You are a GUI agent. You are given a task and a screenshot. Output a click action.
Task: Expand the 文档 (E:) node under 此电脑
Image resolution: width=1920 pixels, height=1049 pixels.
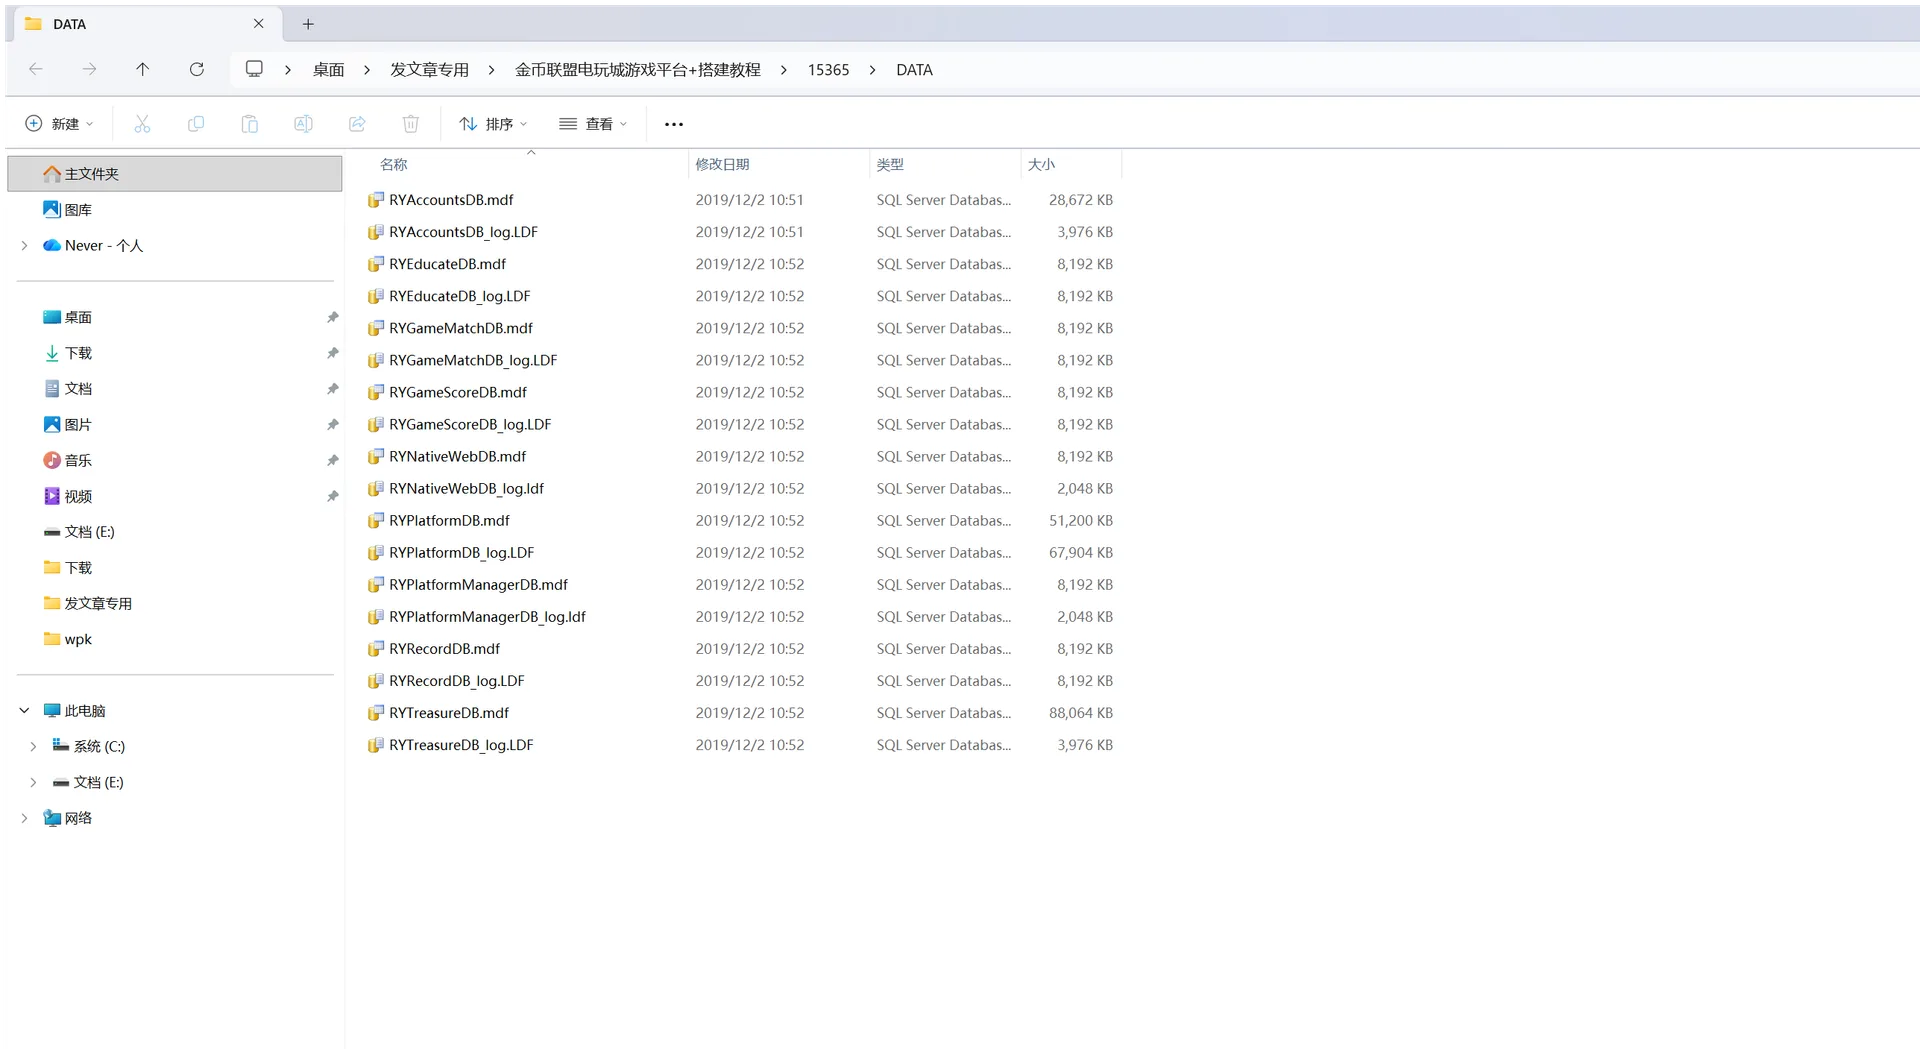pos(34,782)
